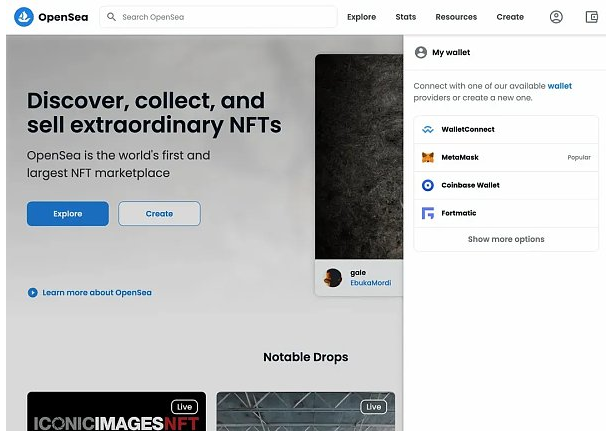The image size is (606, 431).
Task: Click the WalletConnect wave icon
Action: point(428,129)
